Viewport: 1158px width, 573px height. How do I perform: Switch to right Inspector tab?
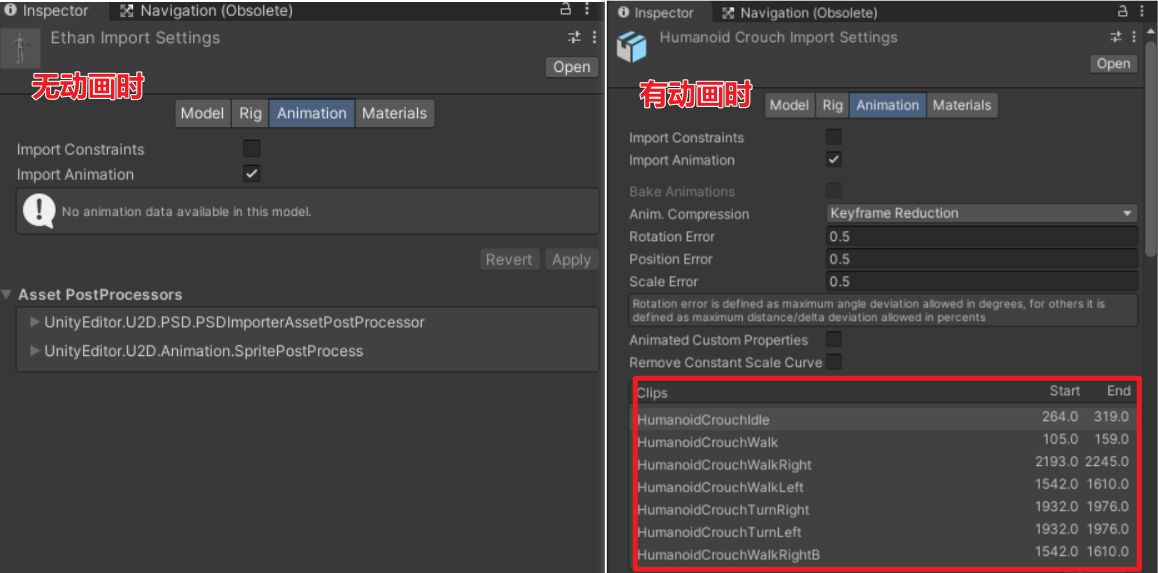point(656,13)
